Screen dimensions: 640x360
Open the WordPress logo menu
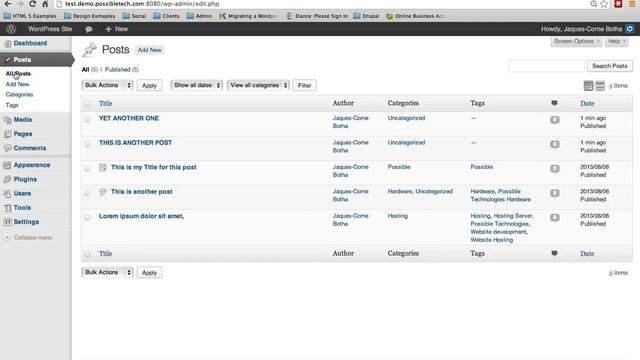[x=11, y=29]
